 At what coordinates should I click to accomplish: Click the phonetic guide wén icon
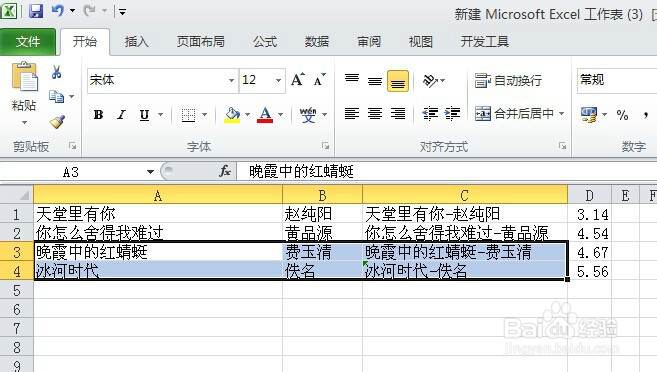[x=308, y=114]
